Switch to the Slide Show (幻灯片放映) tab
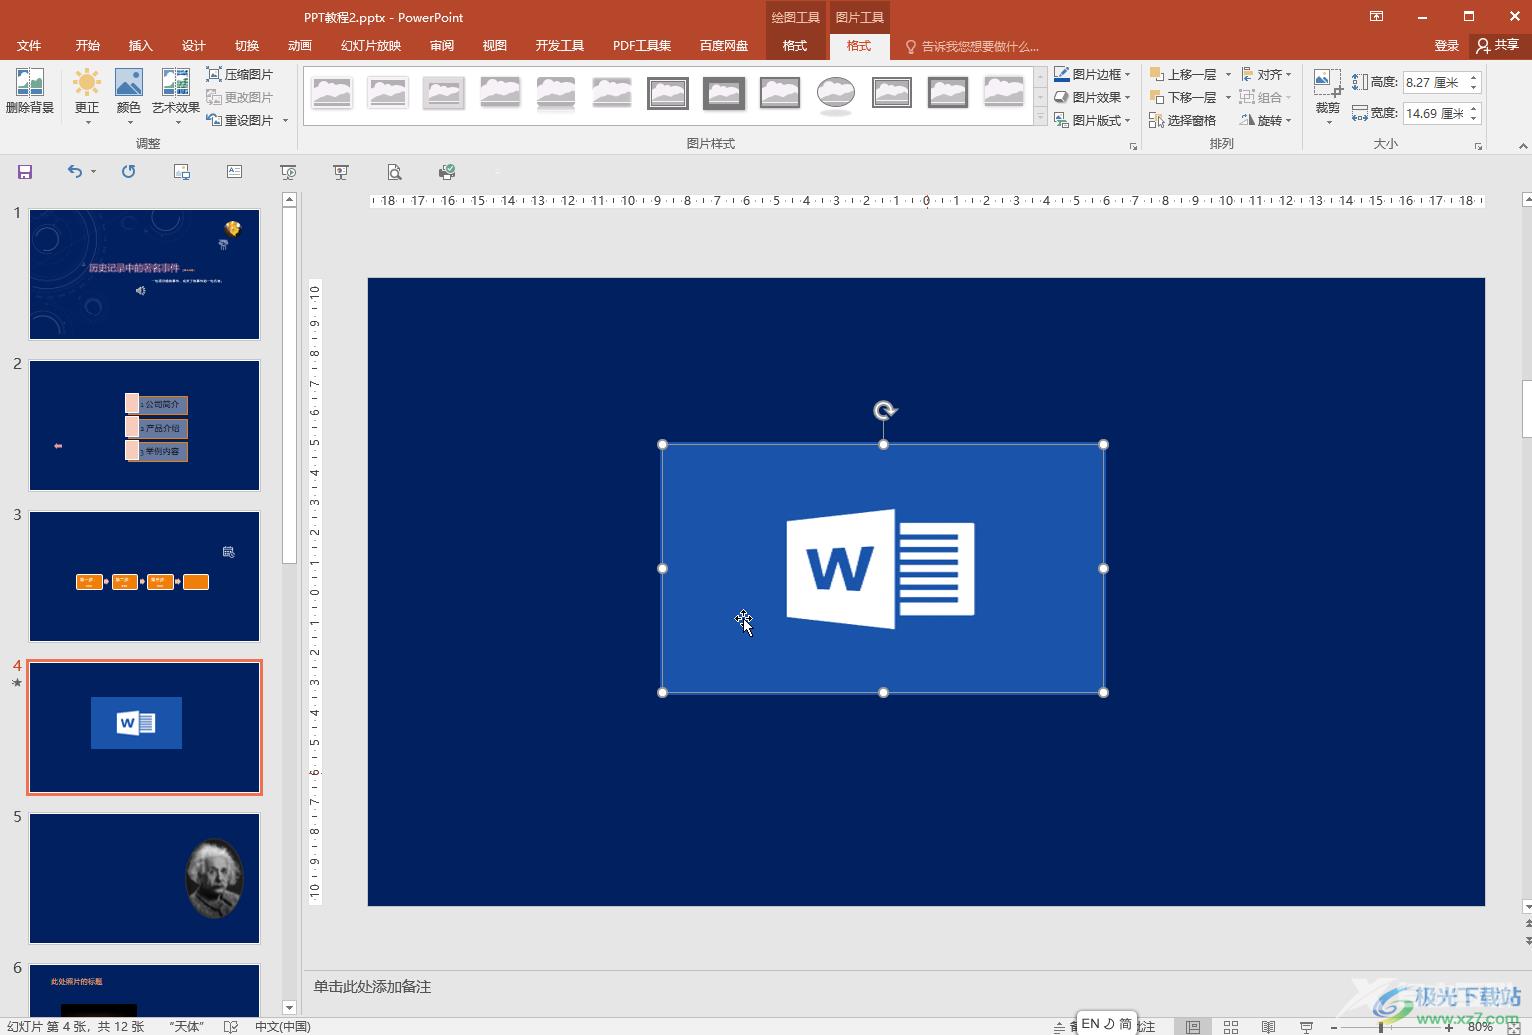The width and height of the screenshot is (1532, 1035). (x=371, y=46)
